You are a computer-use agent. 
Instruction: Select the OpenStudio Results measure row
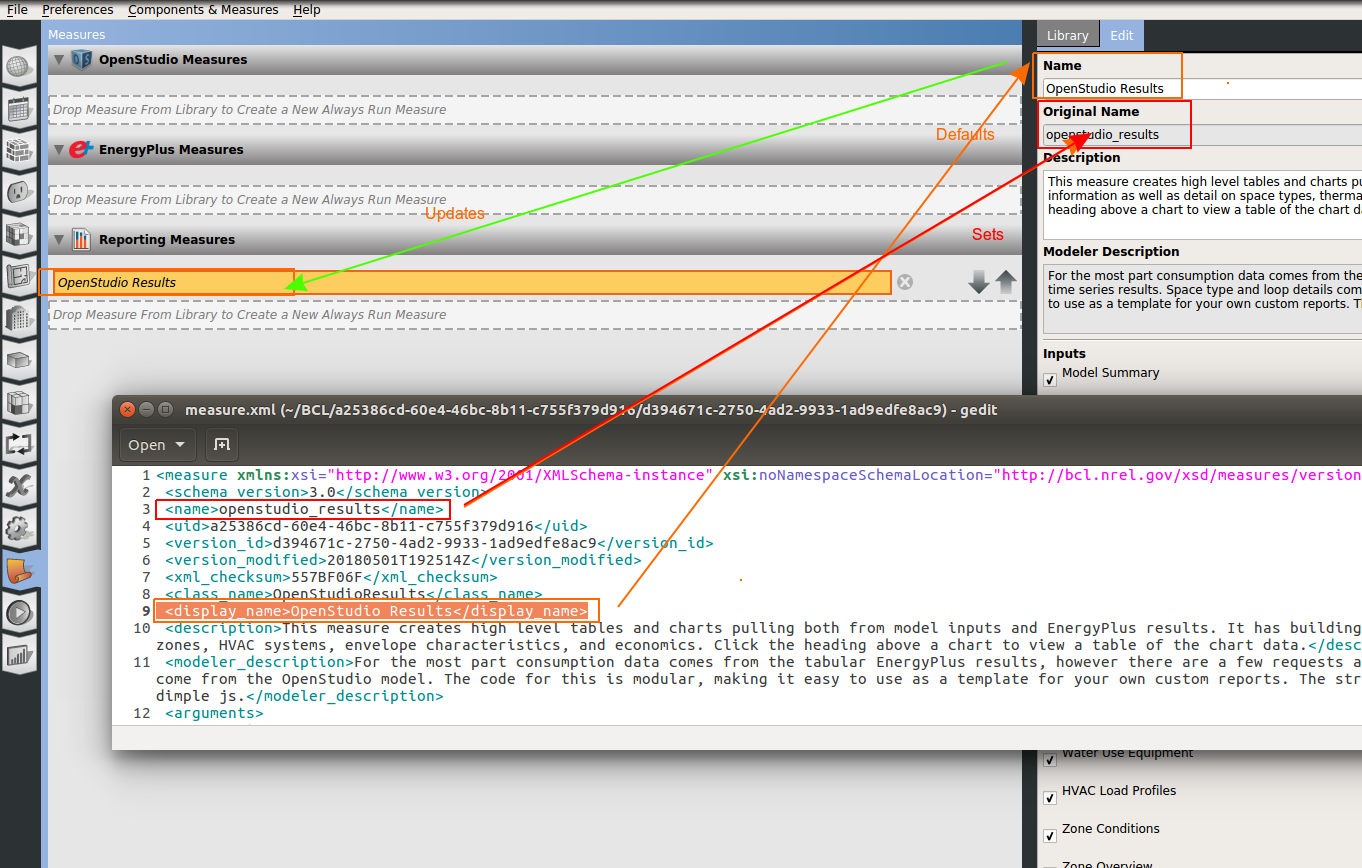470,282
